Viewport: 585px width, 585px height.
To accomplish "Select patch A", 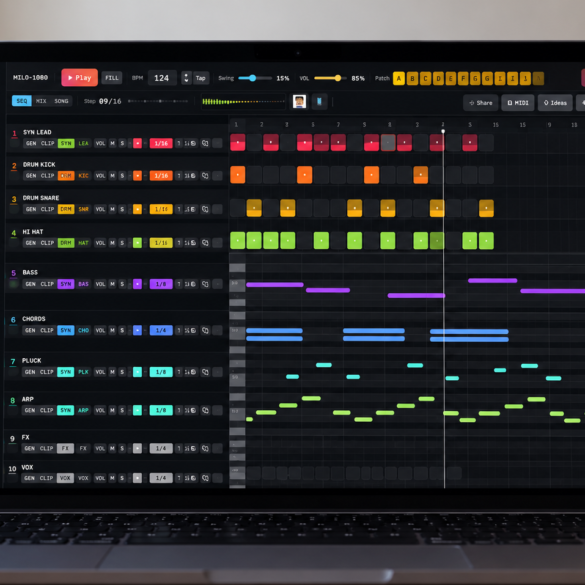I will tap(399, 79).
